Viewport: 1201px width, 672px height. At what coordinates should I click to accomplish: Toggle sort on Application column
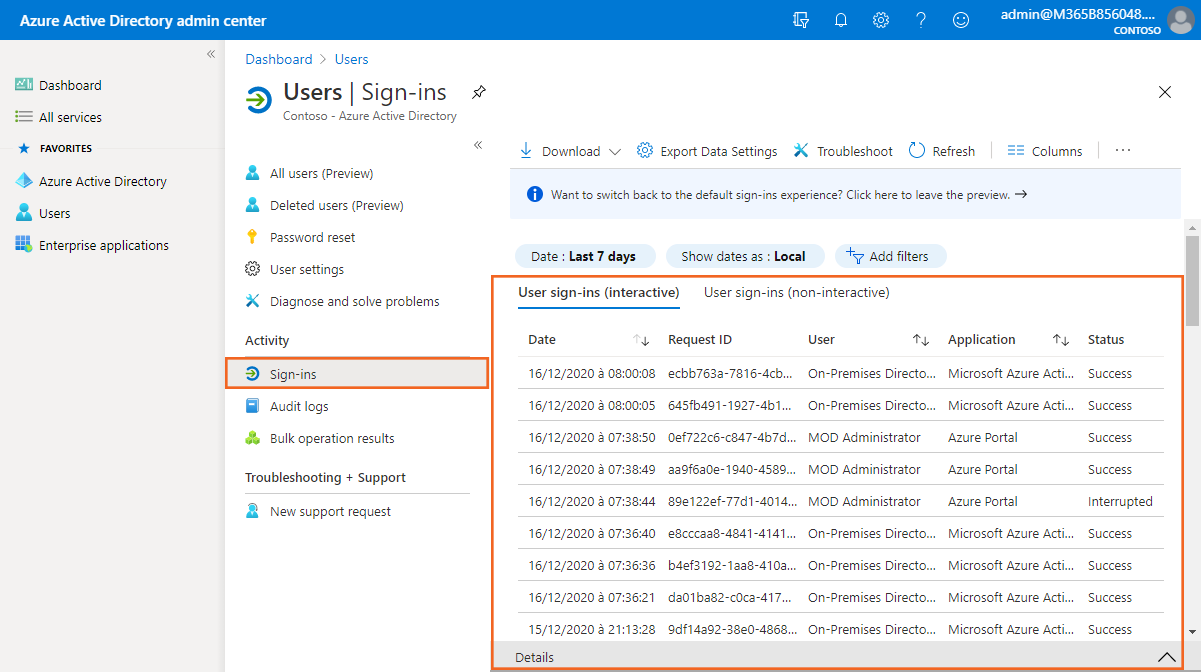click(1061, 340)
